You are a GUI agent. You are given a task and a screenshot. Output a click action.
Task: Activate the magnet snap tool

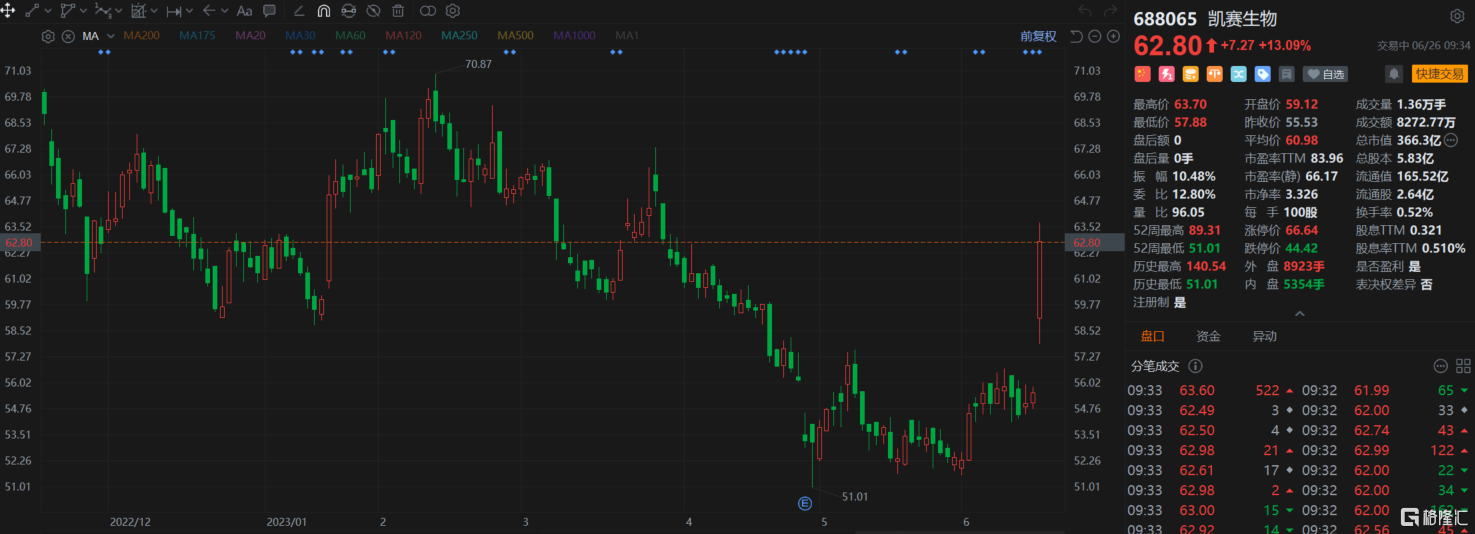[323, 11]
